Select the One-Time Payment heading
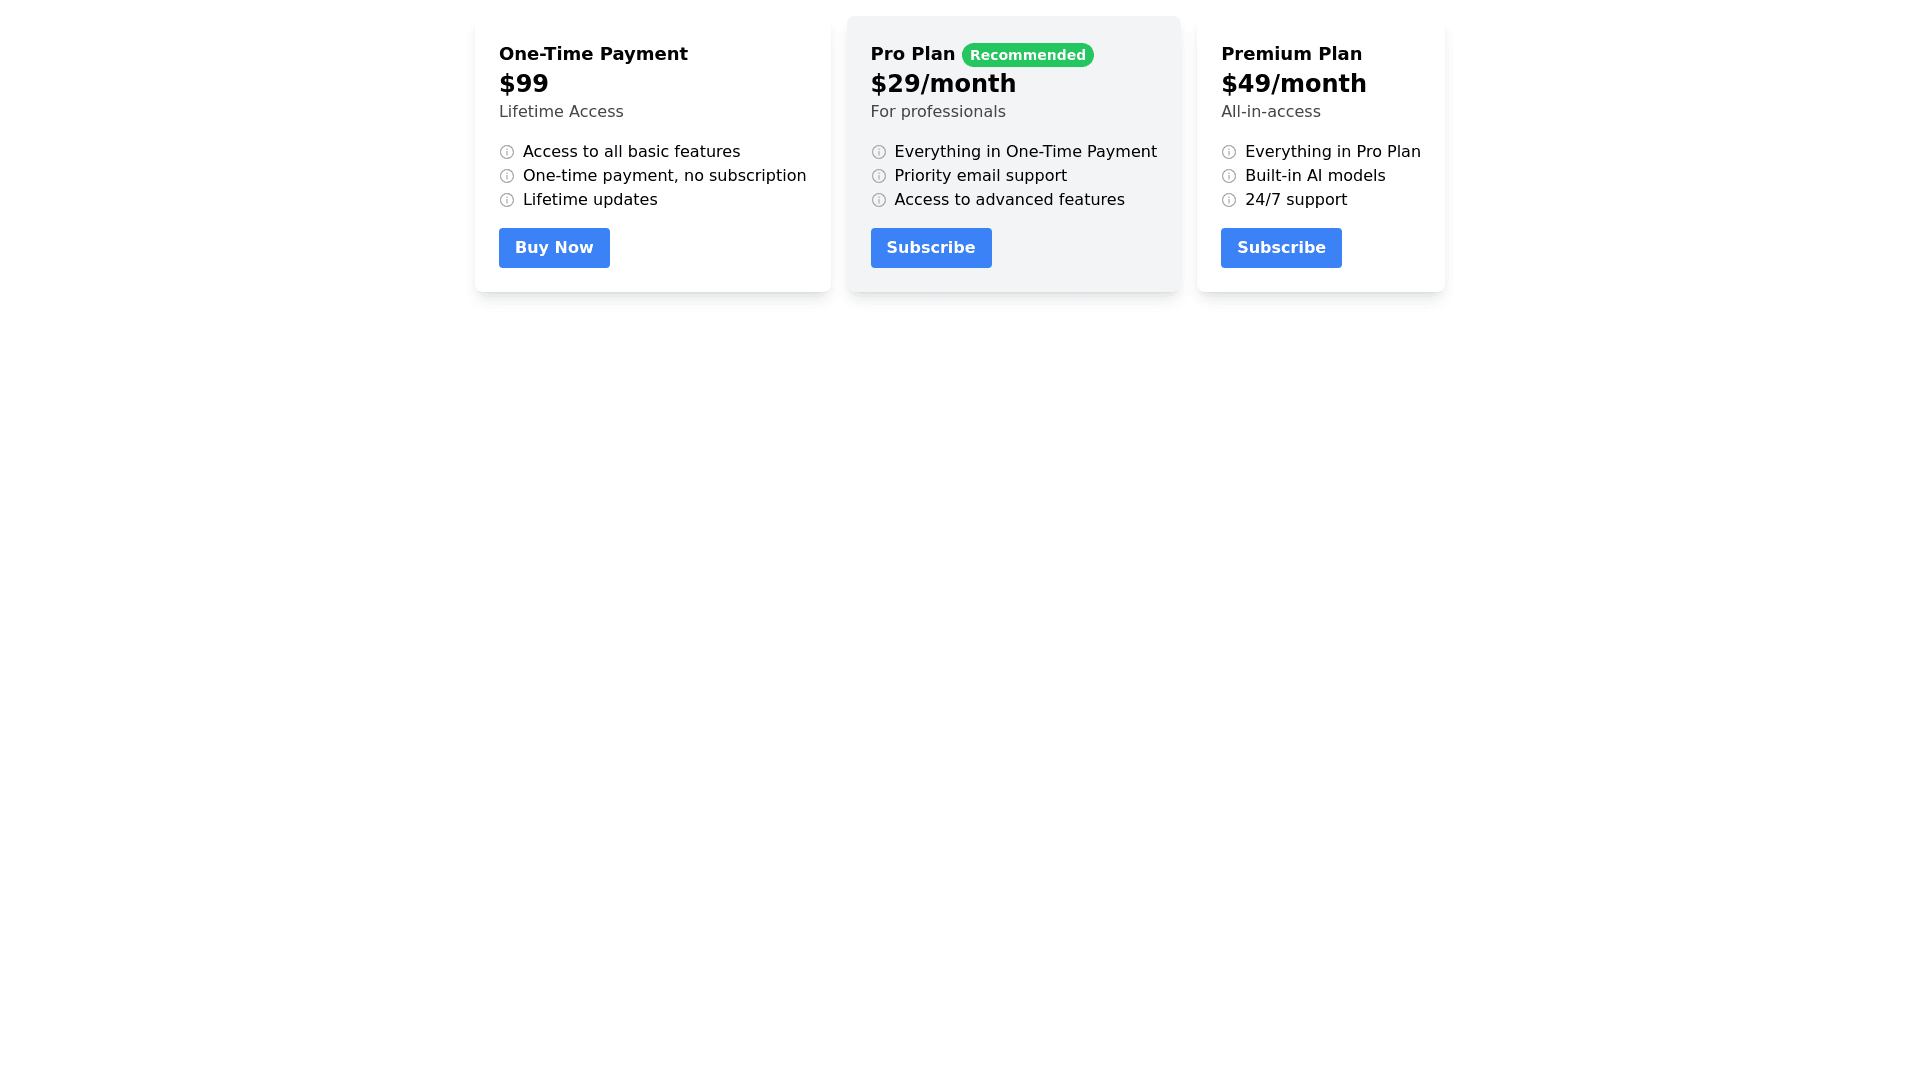Image resolution: width=1920 pixels, height=1080 pixels. [x=593, y=54]
